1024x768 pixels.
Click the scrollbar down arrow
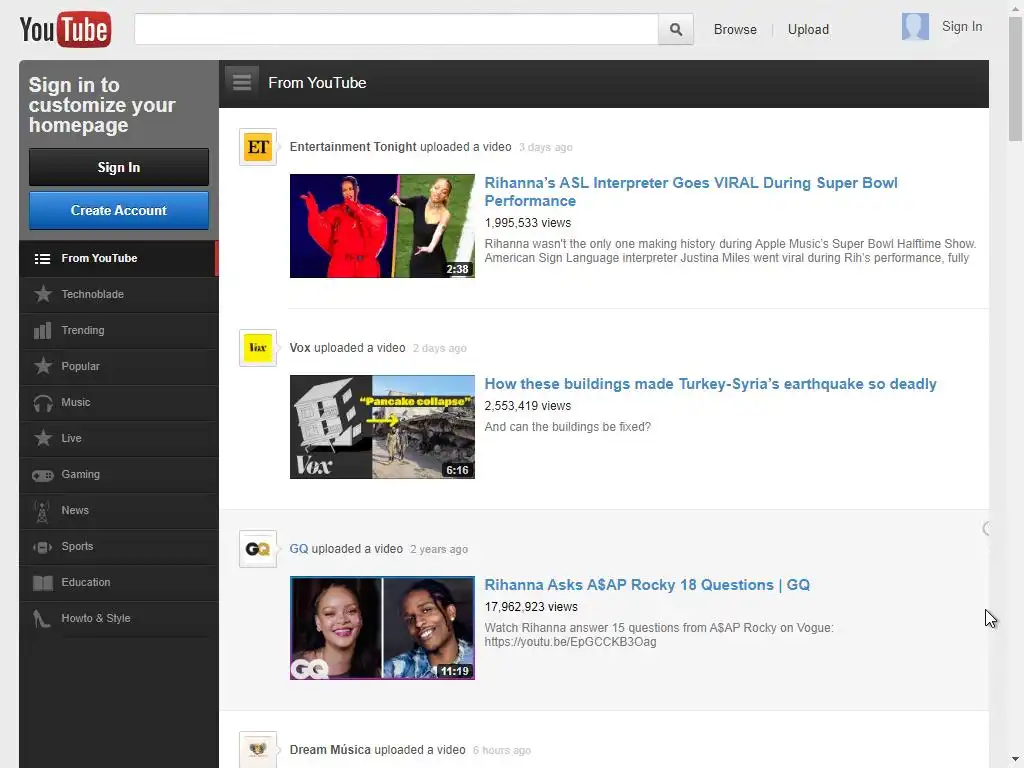1016,760
